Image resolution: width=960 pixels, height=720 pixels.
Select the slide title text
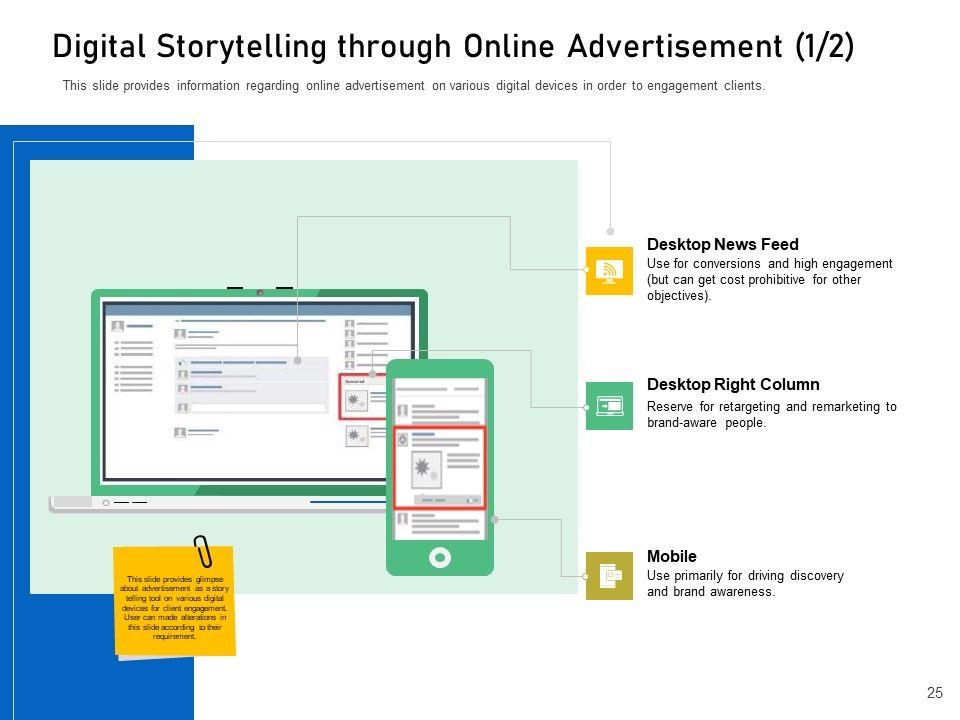(453, 47)
